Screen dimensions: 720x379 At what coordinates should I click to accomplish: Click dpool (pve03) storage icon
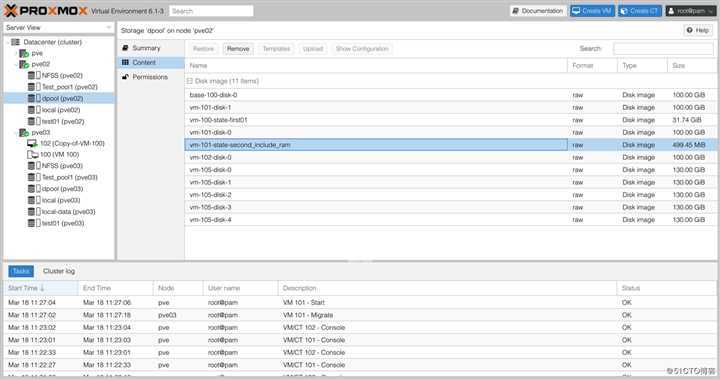click(x=34, y=189)
